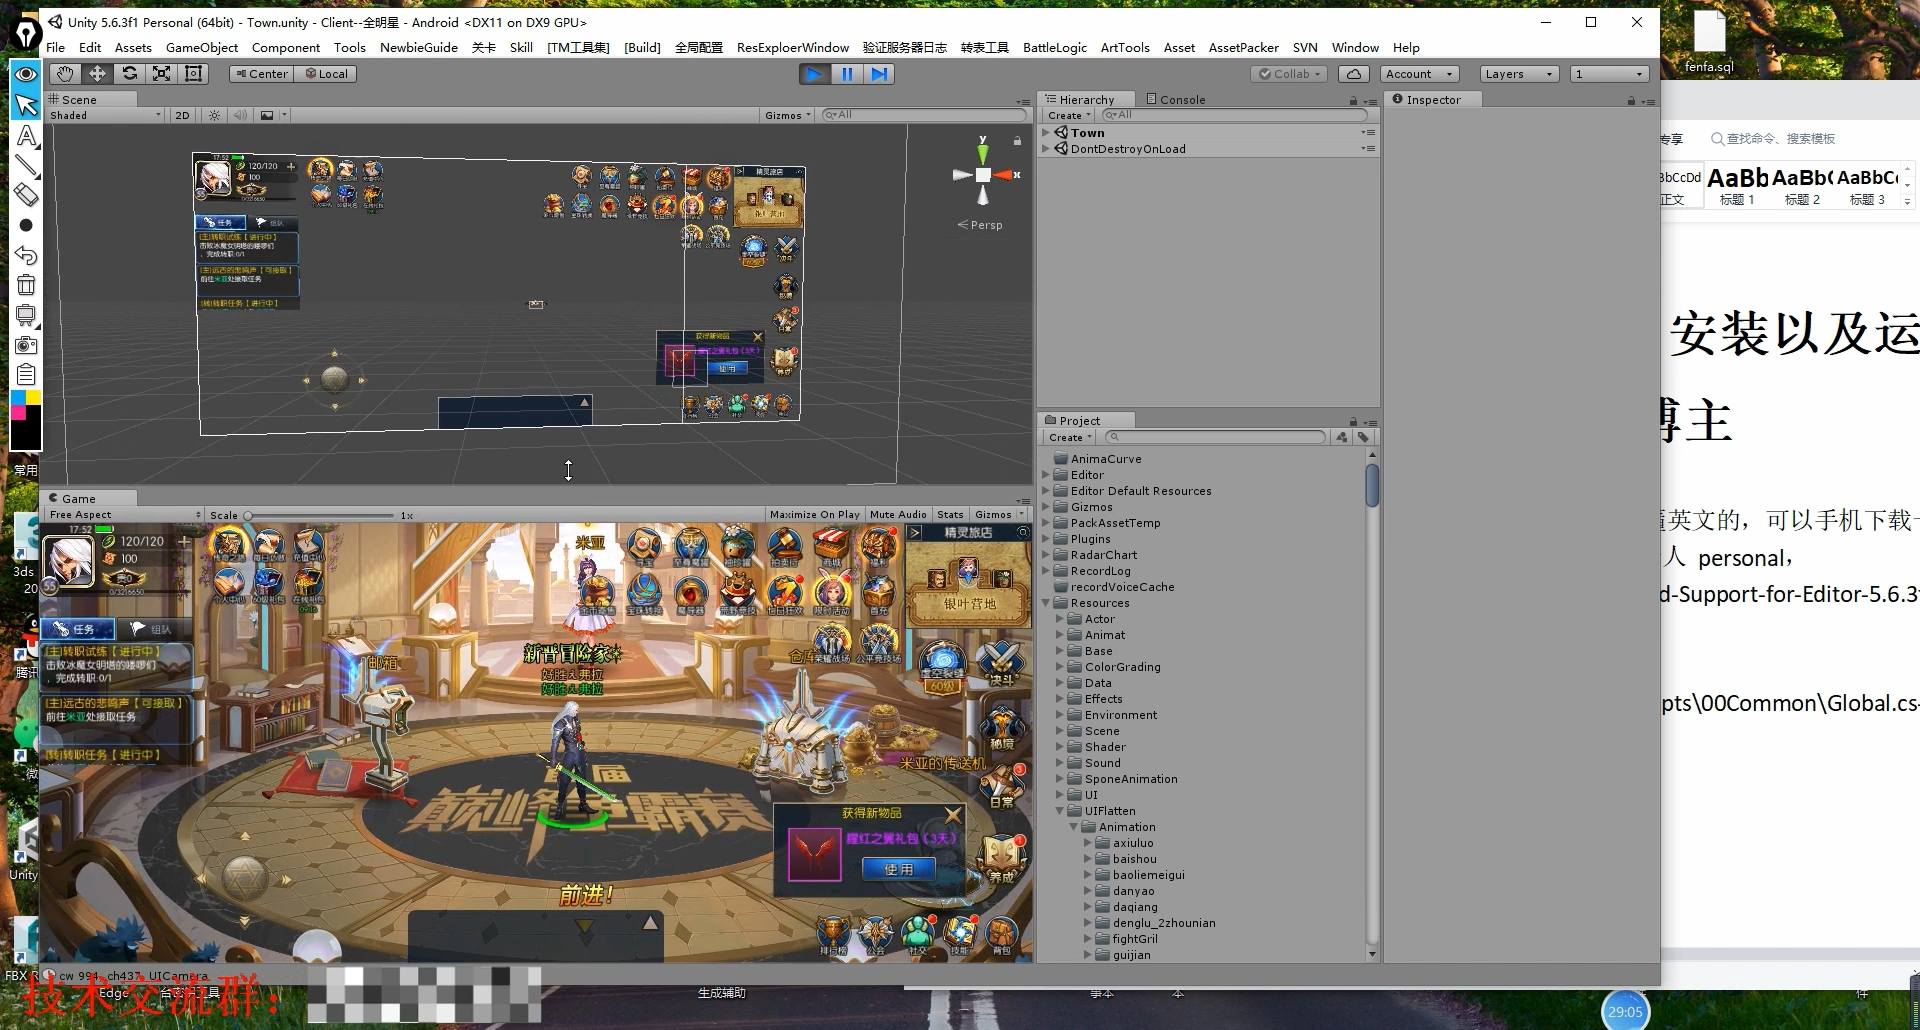1920x1030 pixels.
Task: Pause the running game preview
Action: pyautogui.click(x=847, y=74)
